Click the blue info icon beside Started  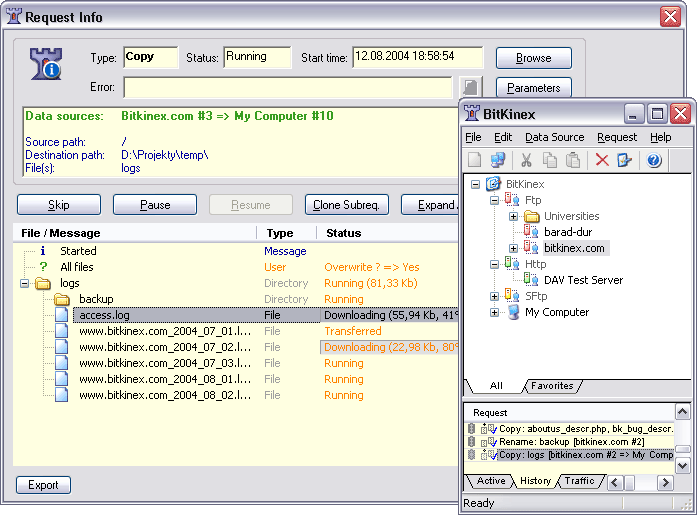pos(43,251)
